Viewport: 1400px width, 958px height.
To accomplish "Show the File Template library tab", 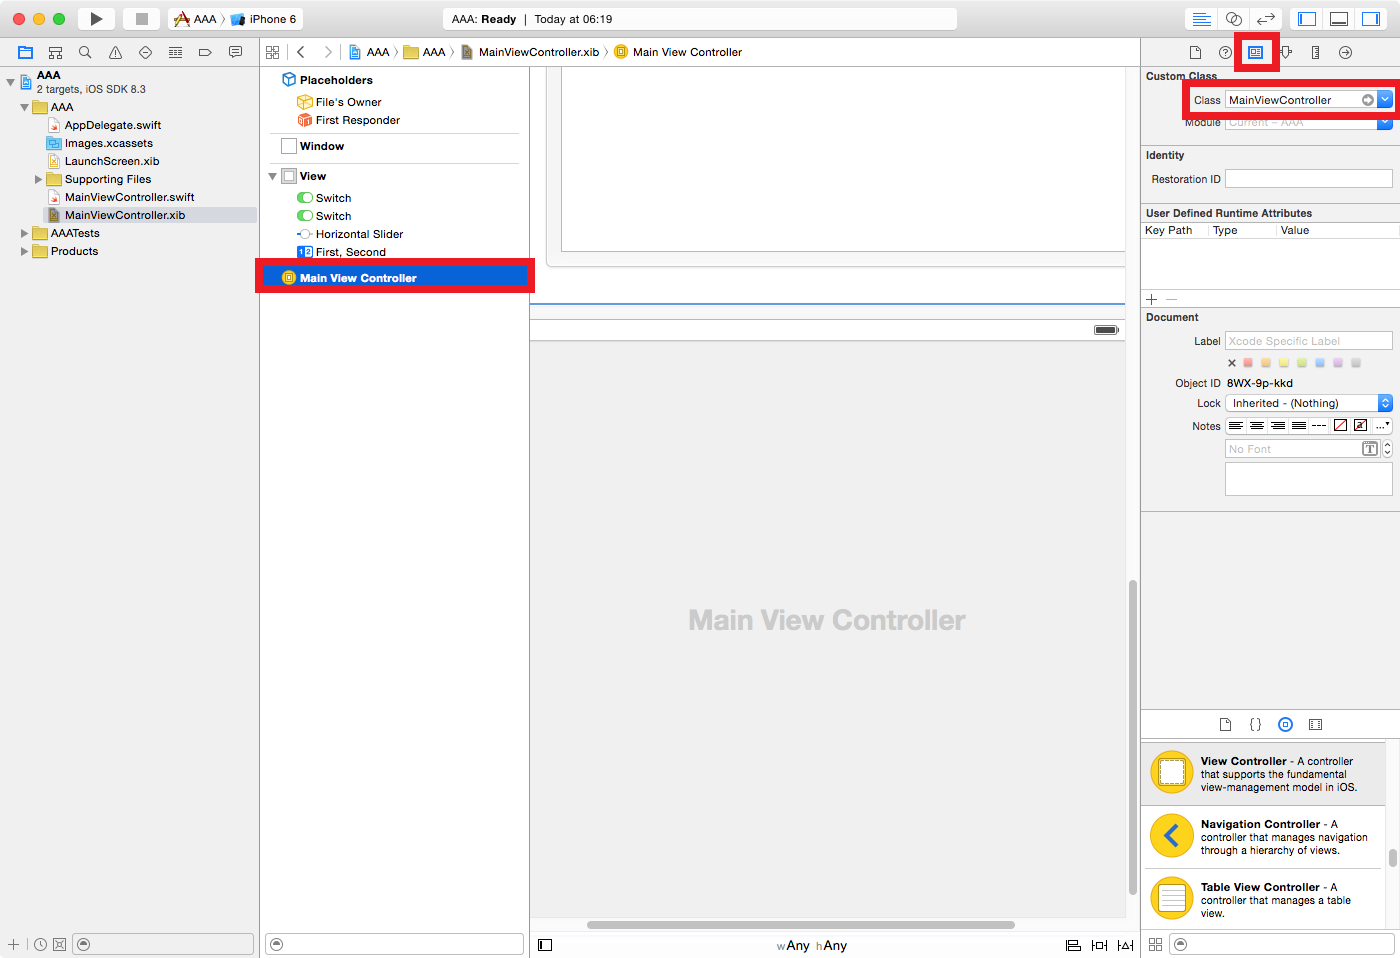I will pos(1226,724).
